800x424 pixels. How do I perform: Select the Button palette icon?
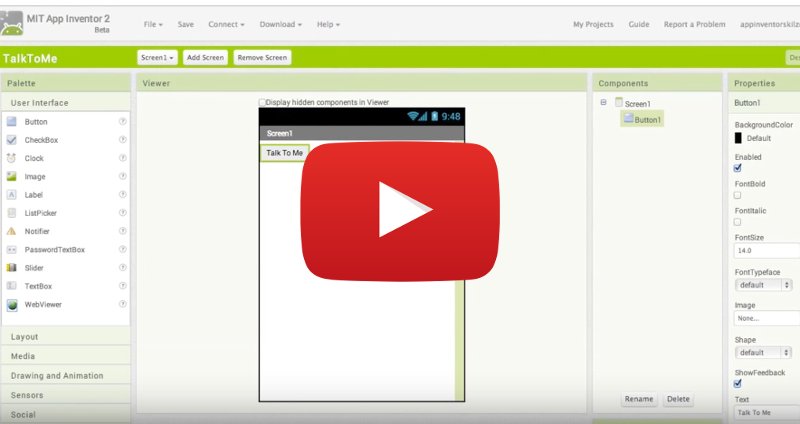pos(11,121)
